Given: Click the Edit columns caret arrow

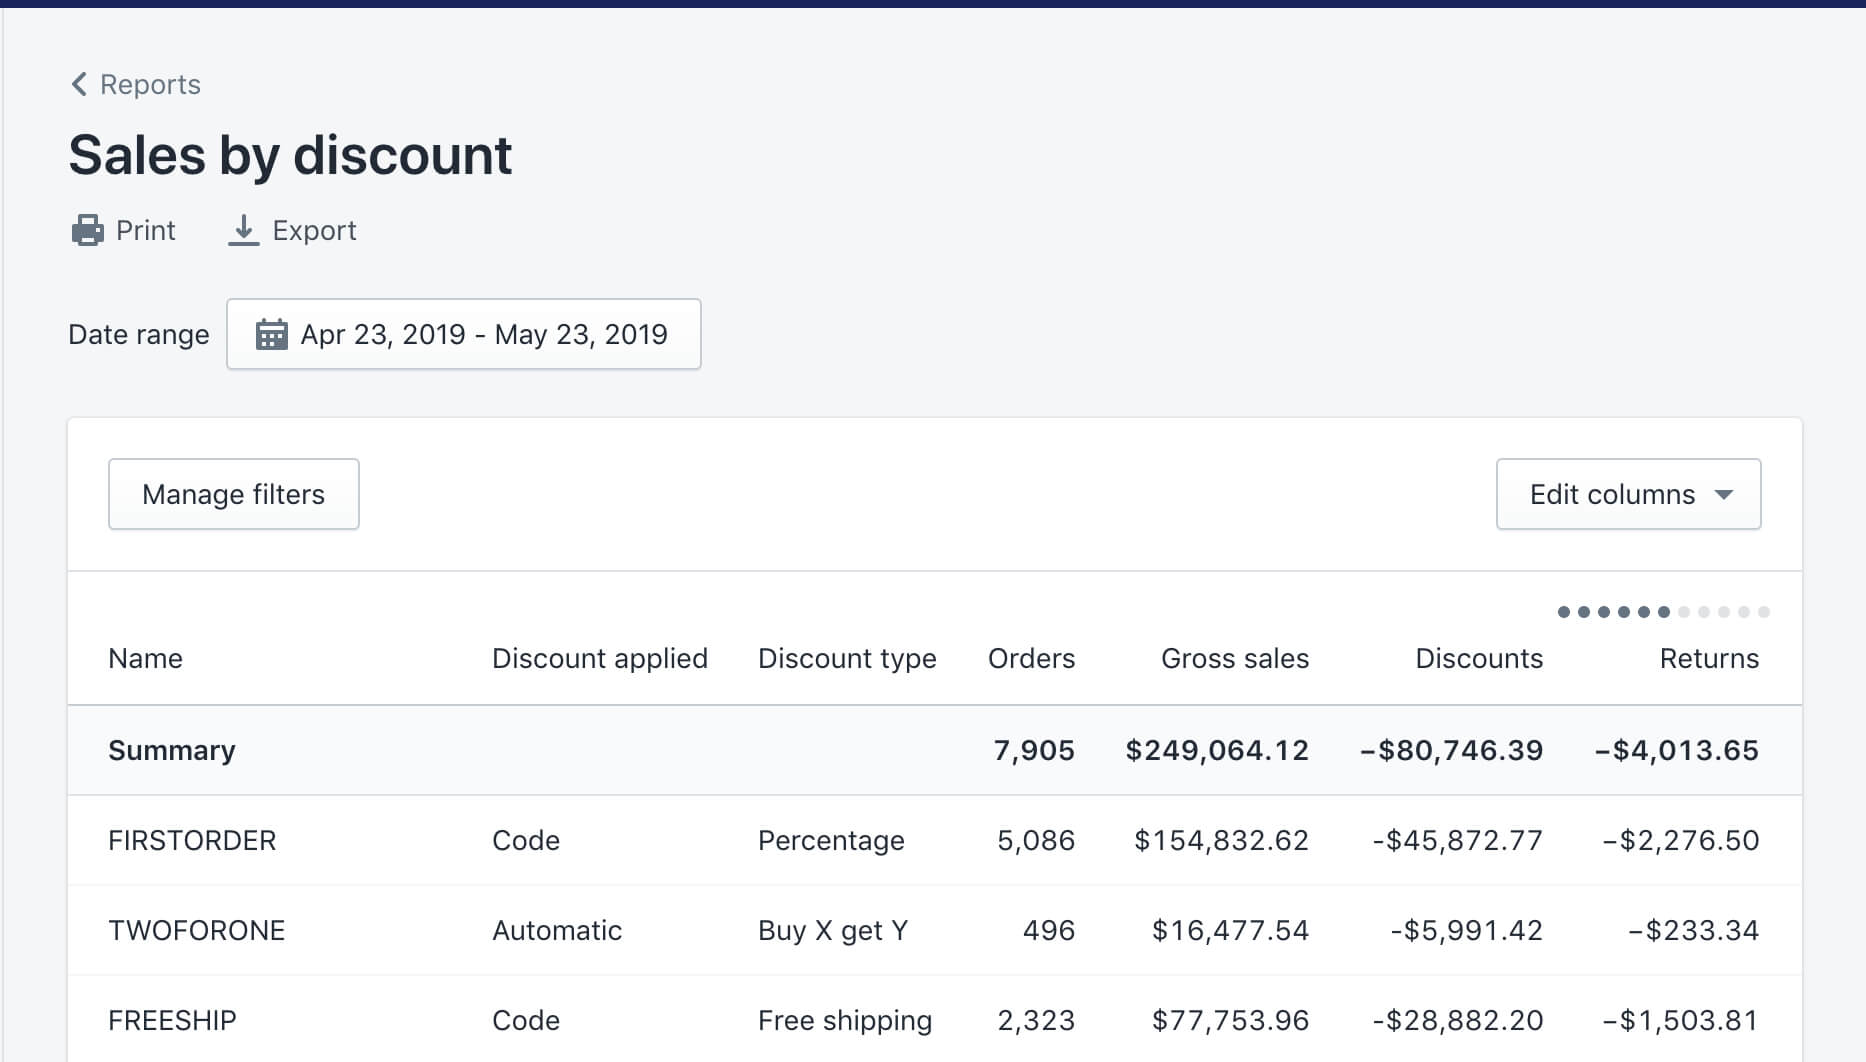Looking at the screenshot, I should [1724, 494].
